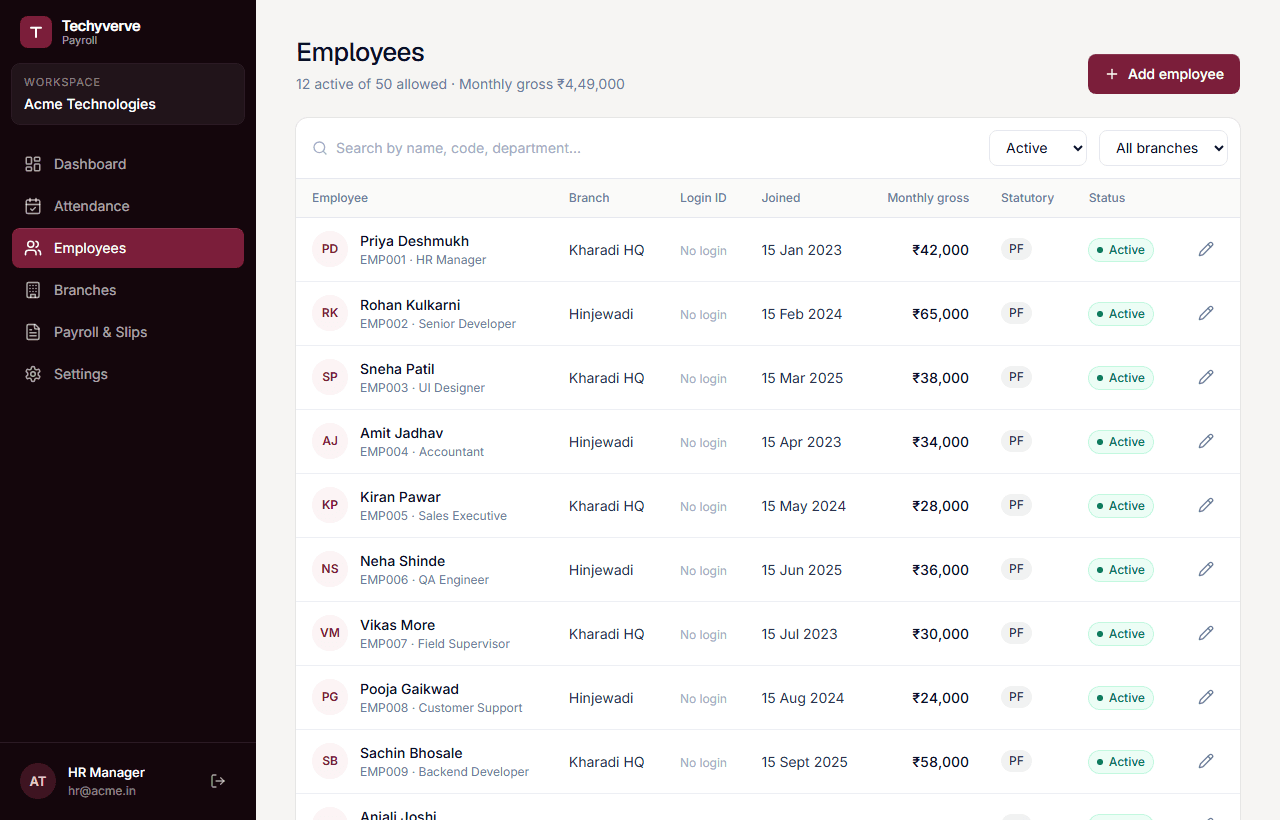The width and height of the screenshot is (1280, 820).
Task: Open Payroll & Slips section
Action: point(128,332)
